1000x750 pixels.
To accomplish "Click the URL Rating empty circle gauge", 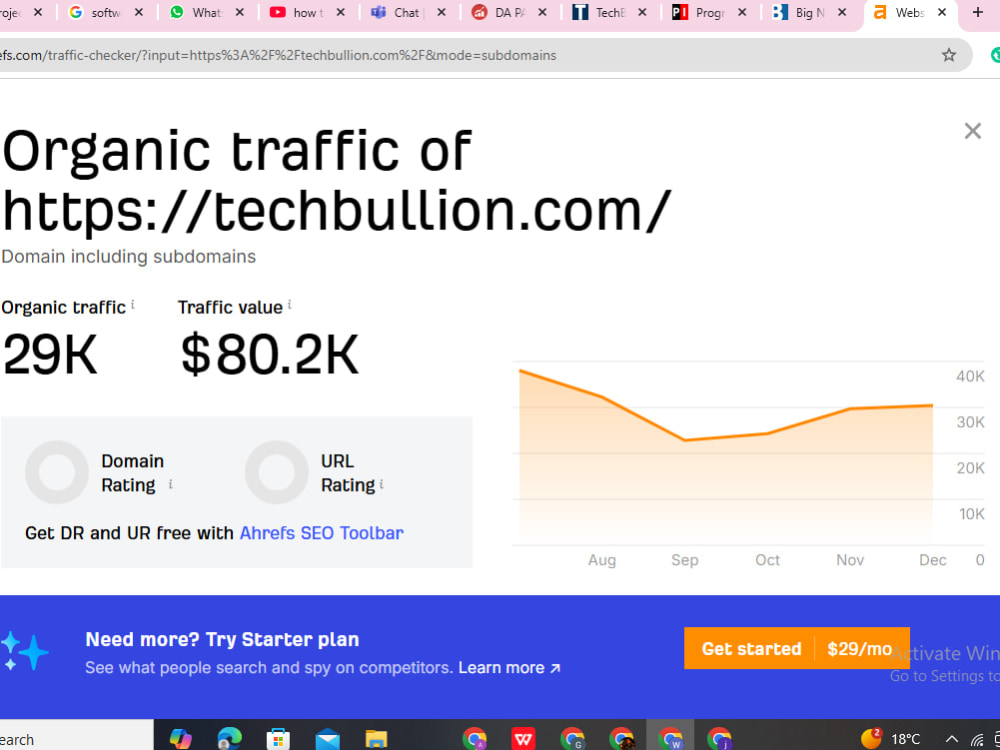I will pos(277,472).
